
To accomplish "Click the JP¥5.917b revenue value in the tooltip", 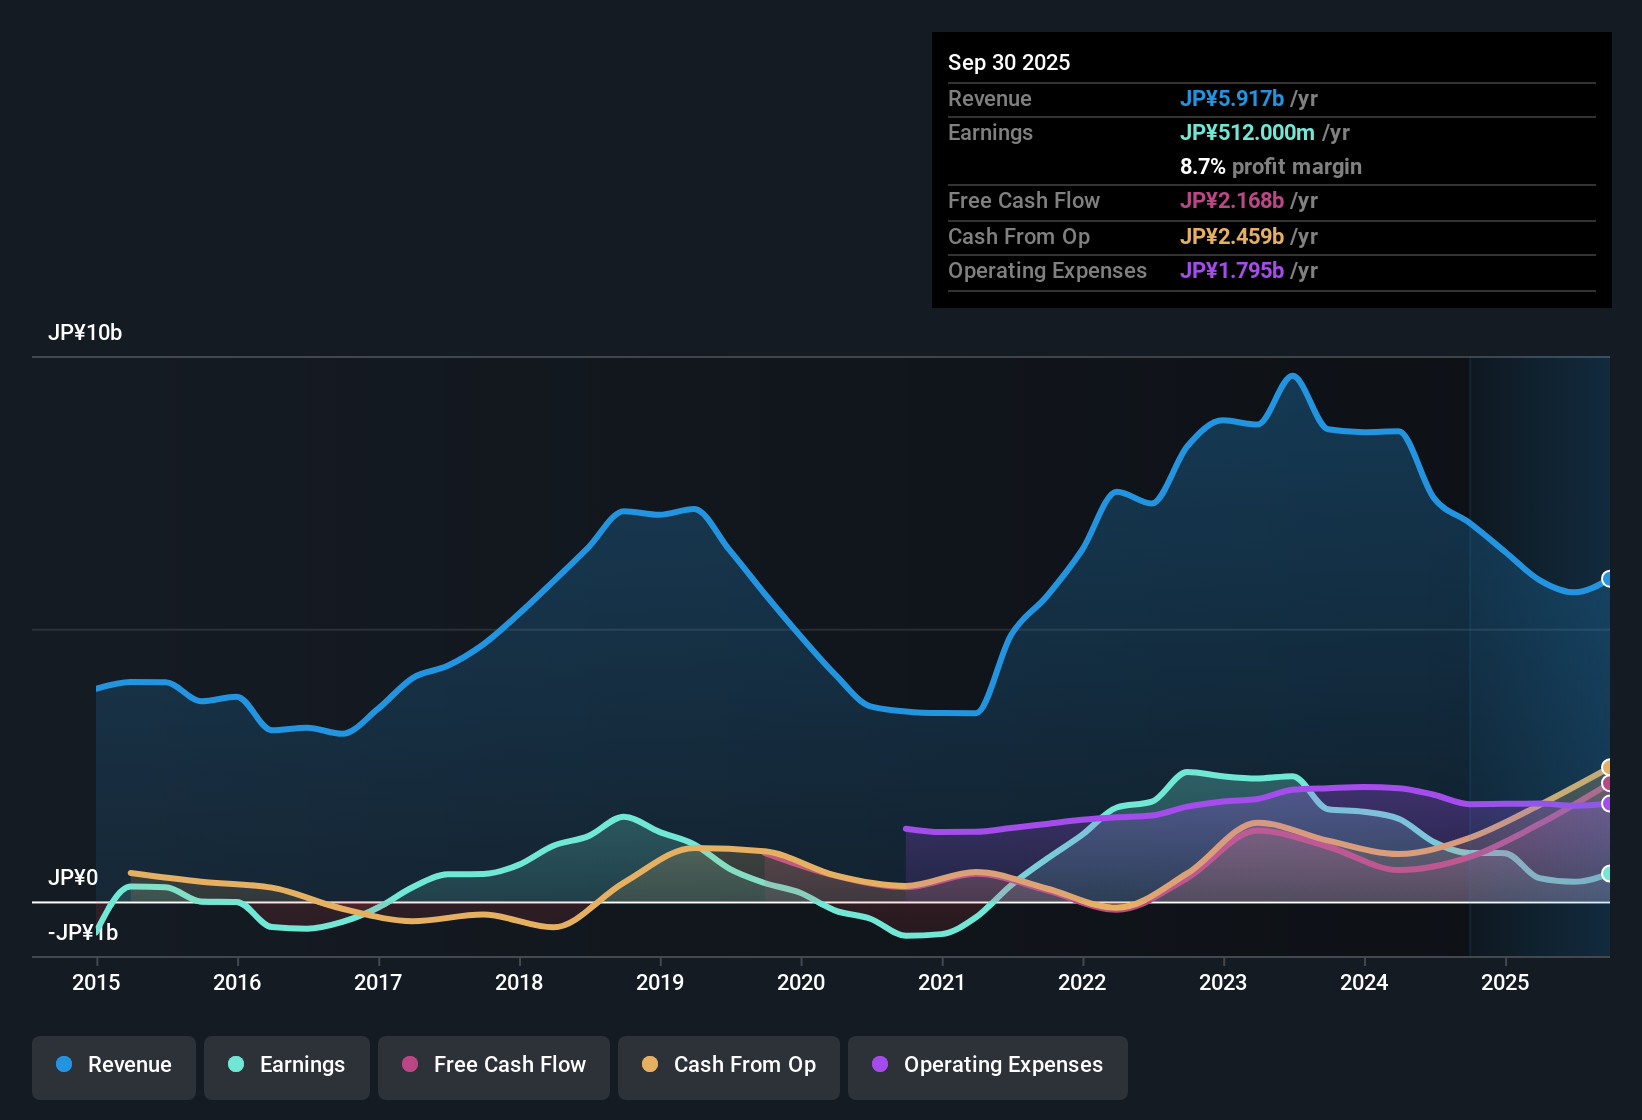I will click(1231, 98).
